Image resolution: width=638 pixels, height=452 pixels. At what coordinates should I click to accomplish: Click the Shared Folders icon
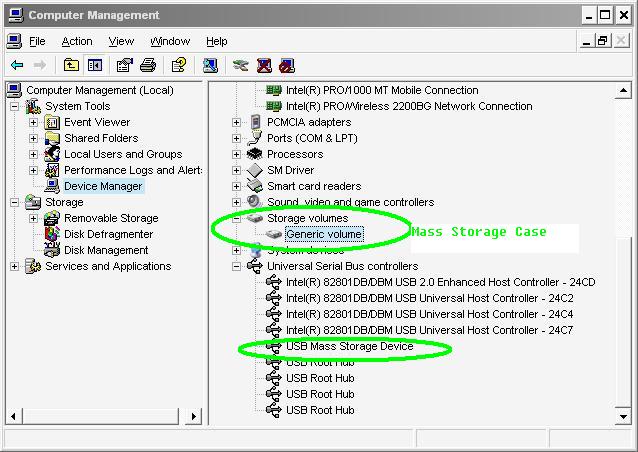click(52, 138)
